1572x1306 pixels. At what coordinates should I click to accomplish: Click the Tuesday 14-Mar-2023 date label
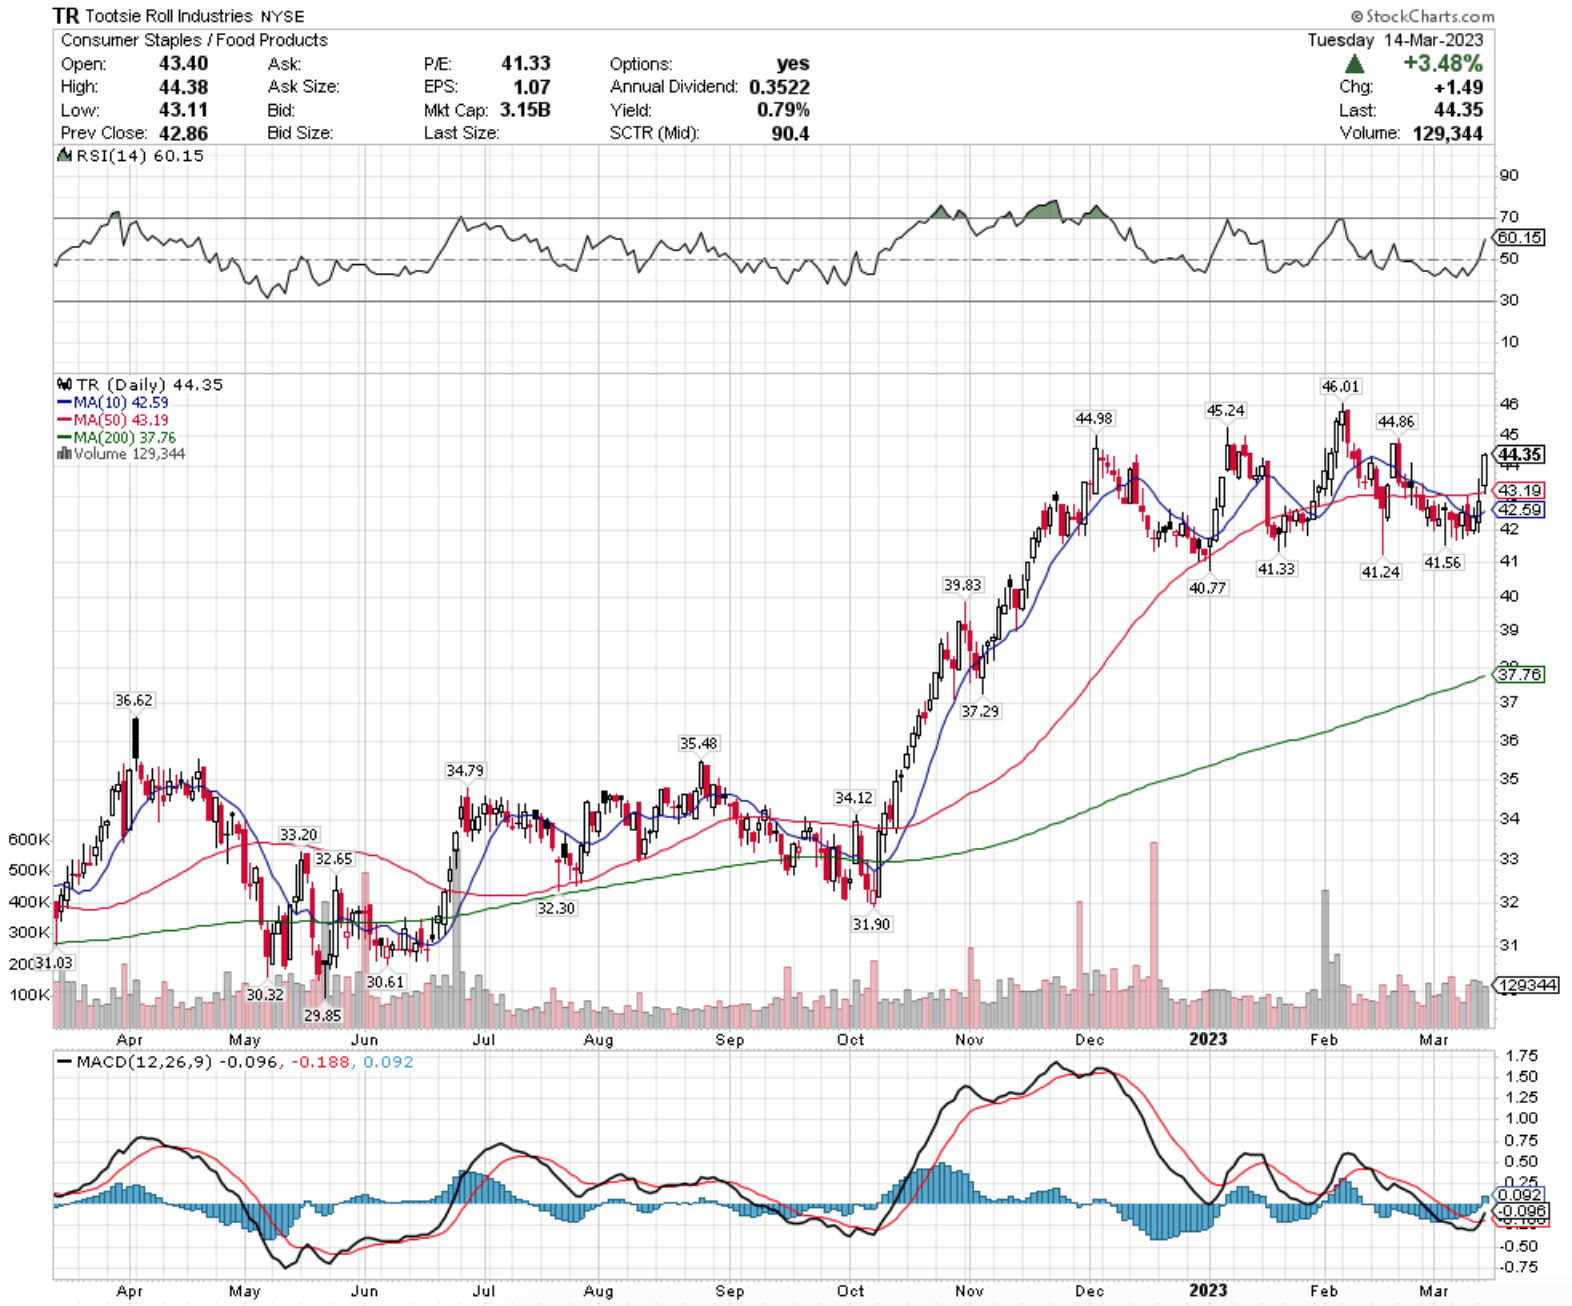click(1395, 40)
